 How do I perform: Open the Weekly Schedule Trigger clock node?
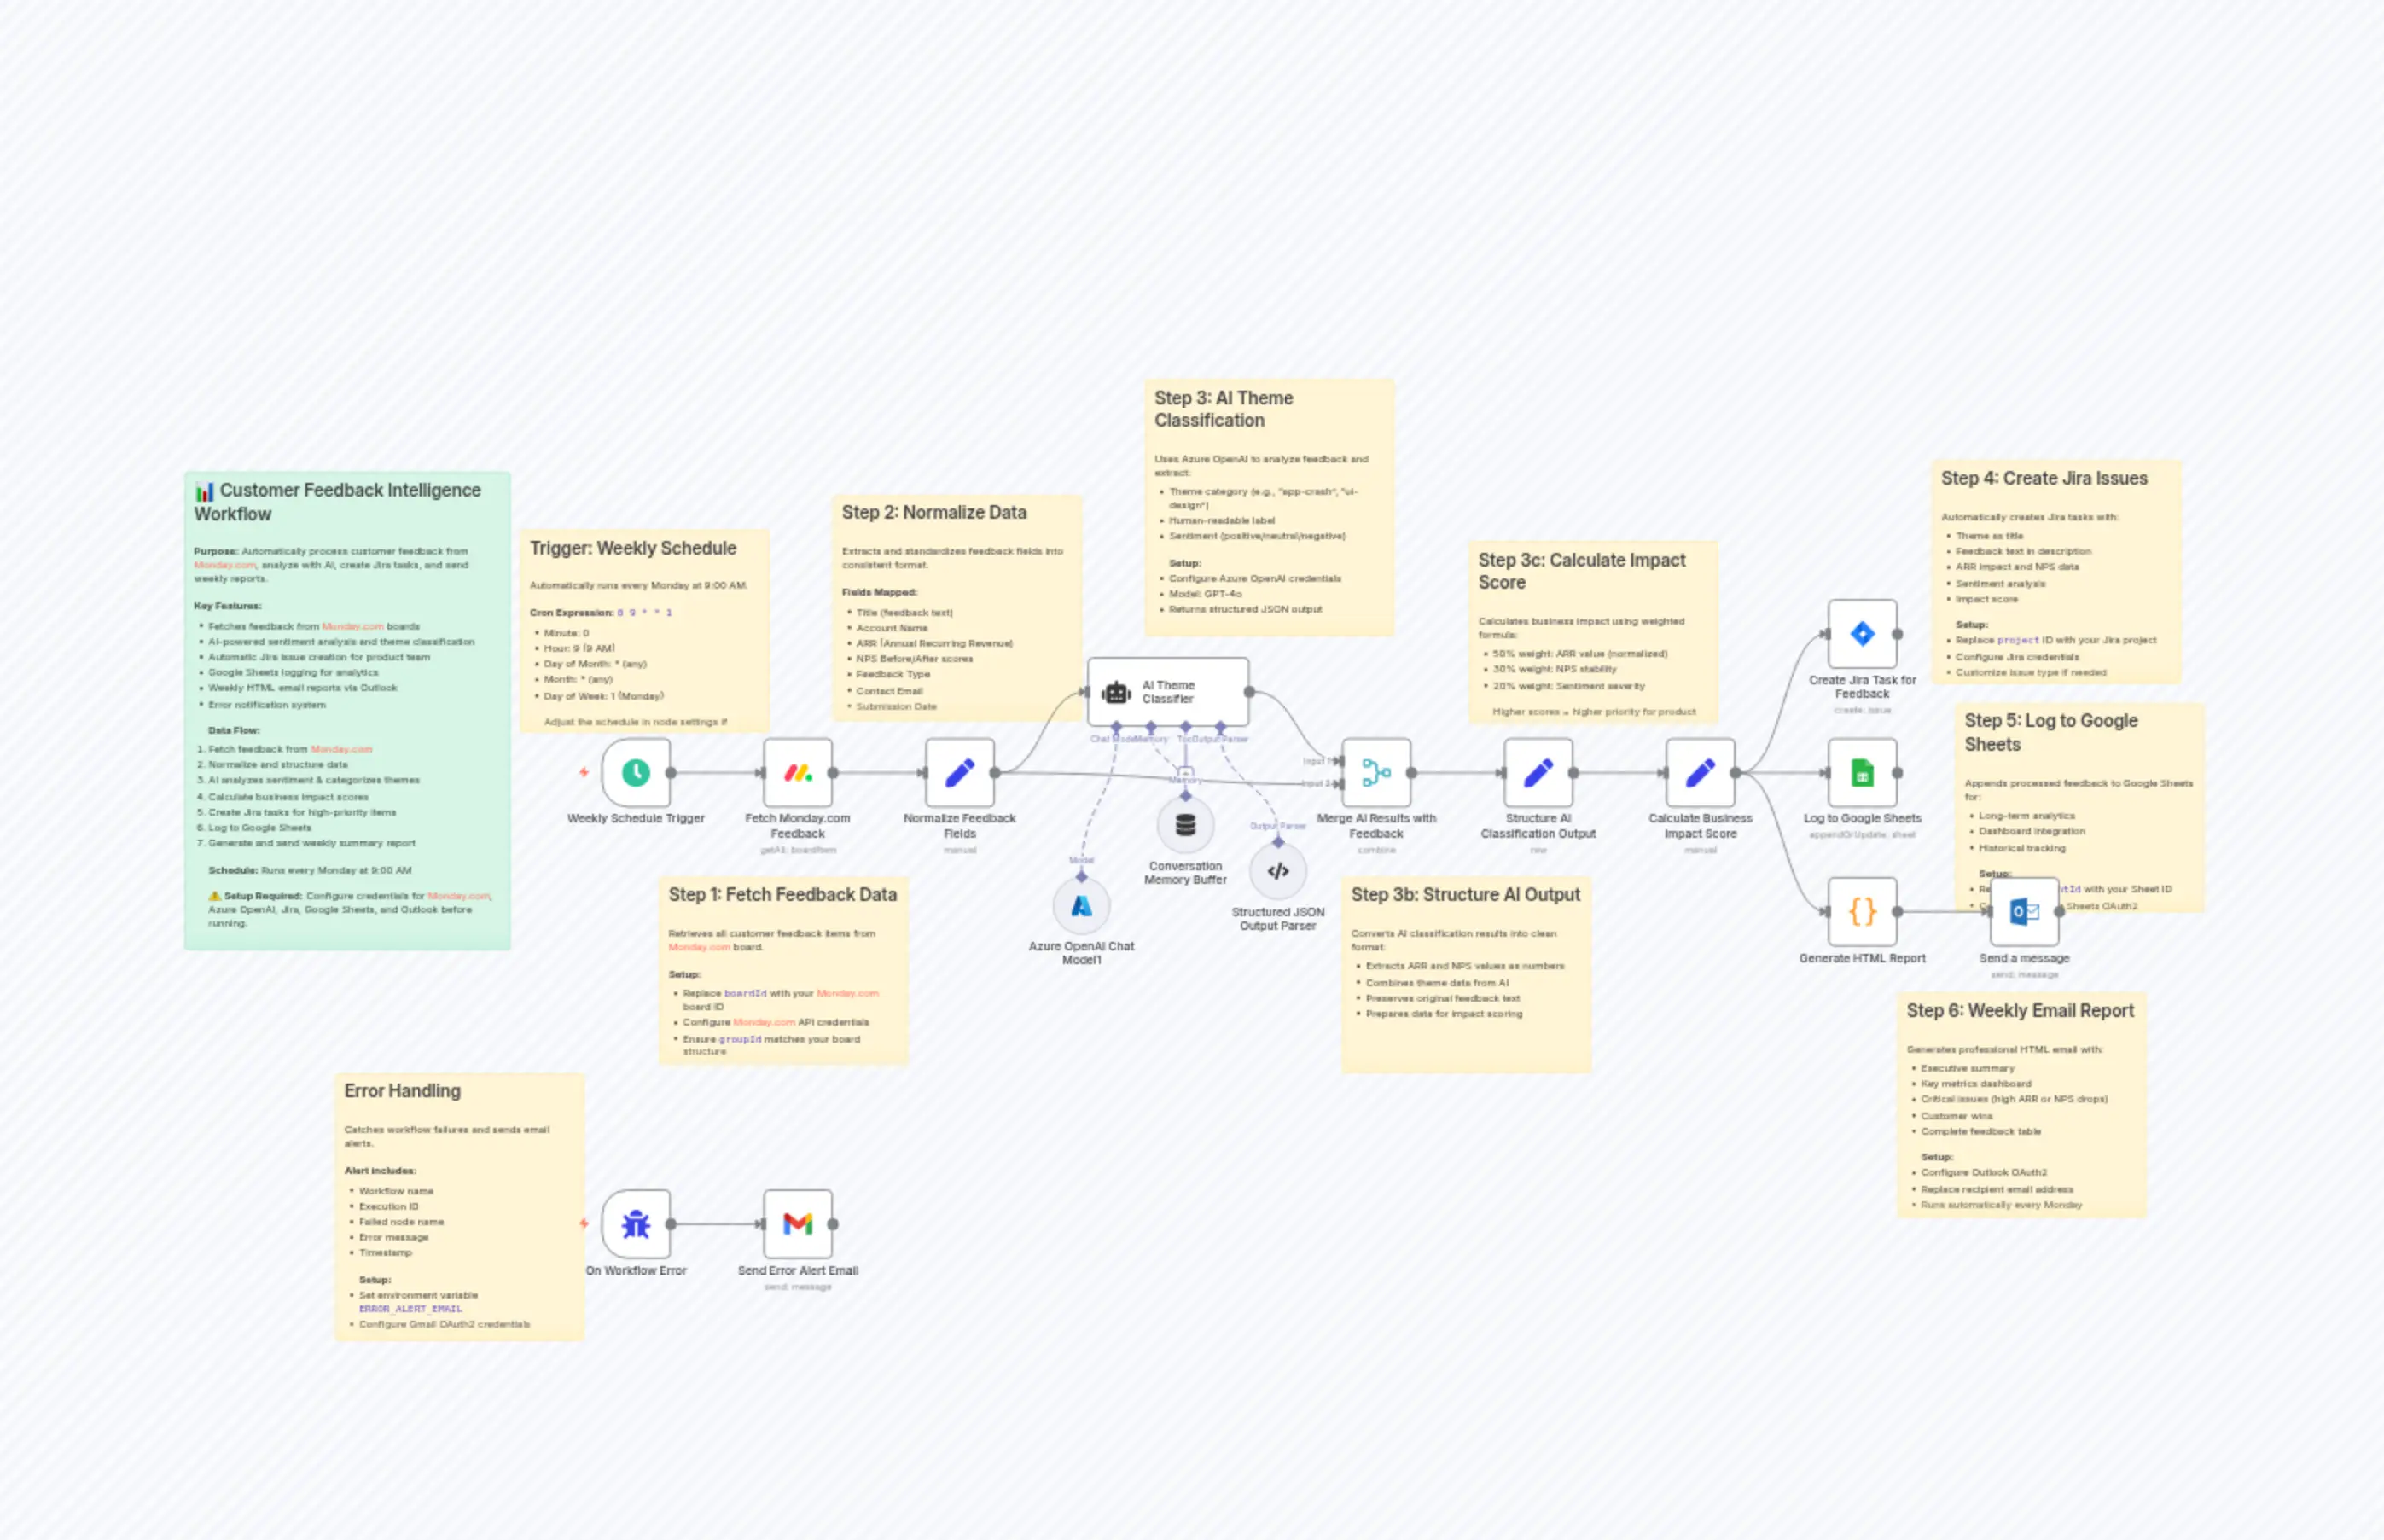pyautogui.click(x=637, y=773)
